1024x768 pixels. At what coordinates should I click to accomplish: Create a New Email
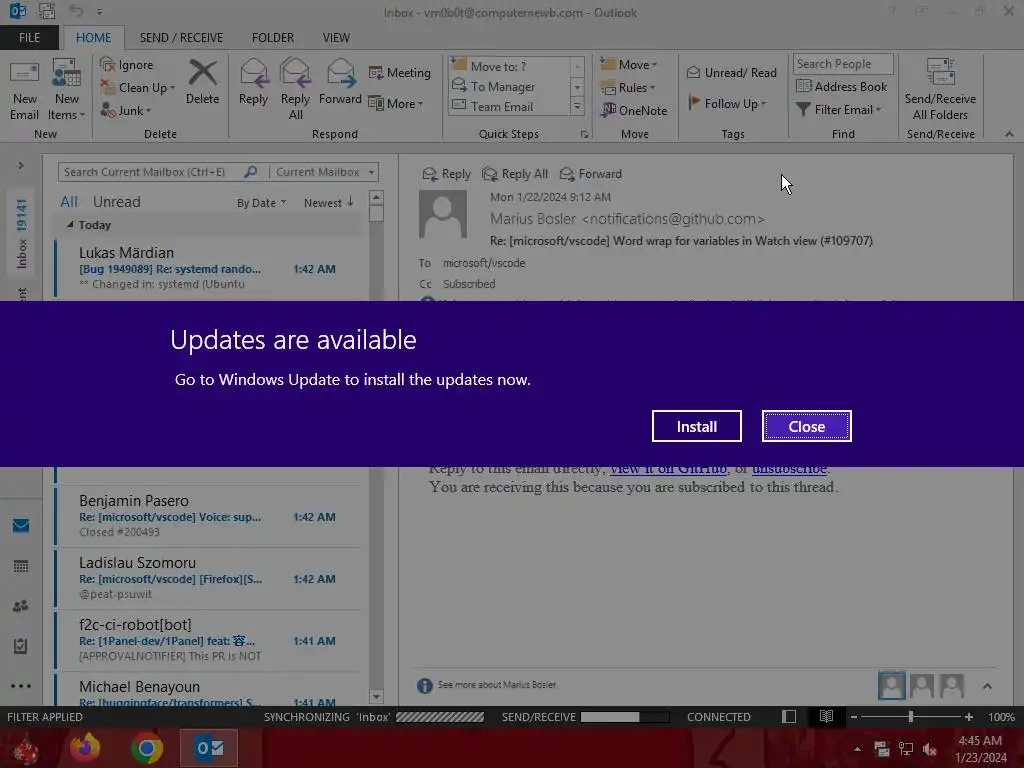pyautogui.click(x=24, y=91)
